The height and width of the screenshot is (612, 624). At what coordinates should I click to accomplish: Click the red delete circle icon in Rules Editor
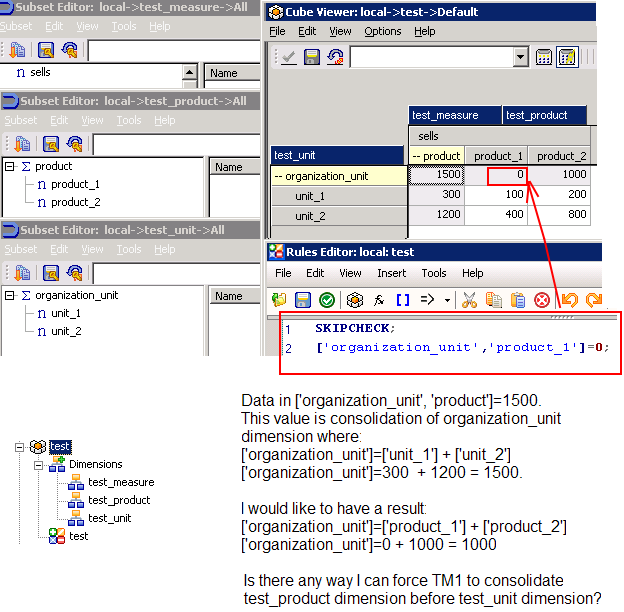542,300
